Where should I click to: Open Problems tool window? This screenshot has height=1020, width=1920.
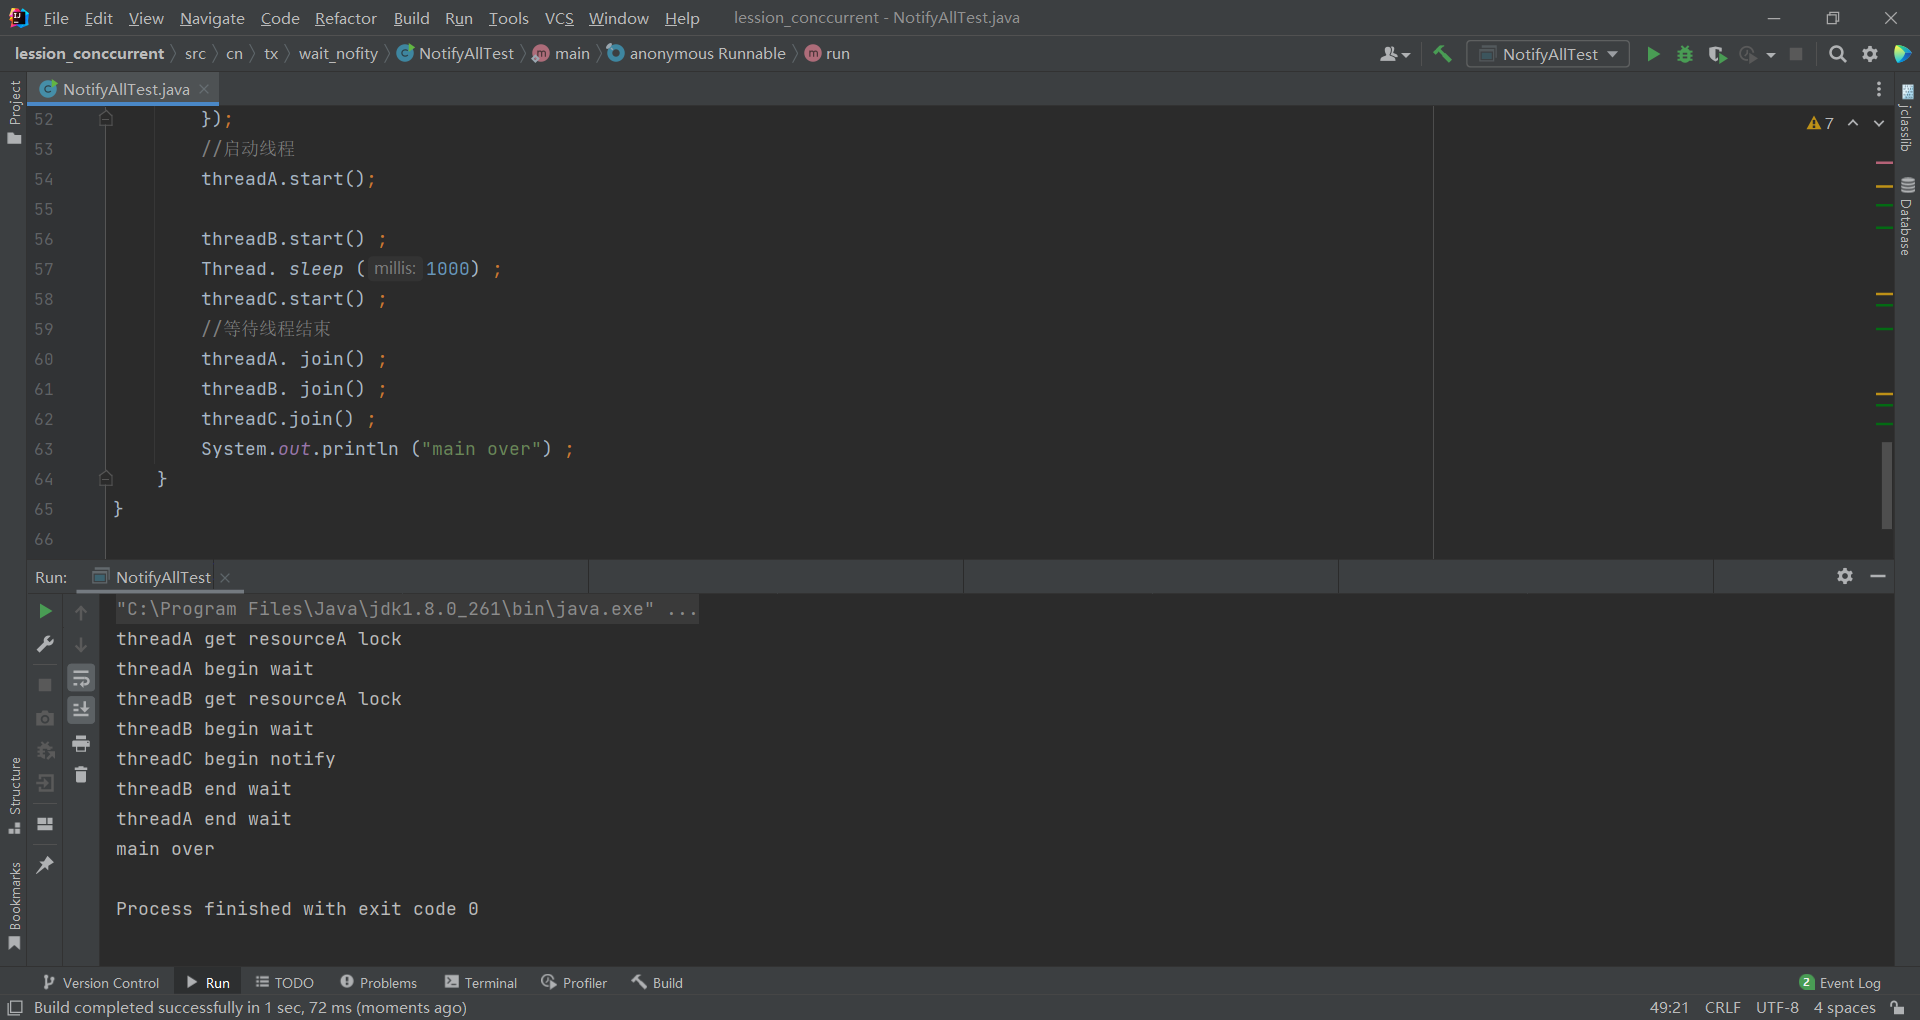pyautogui.click(x=378, y=983)
